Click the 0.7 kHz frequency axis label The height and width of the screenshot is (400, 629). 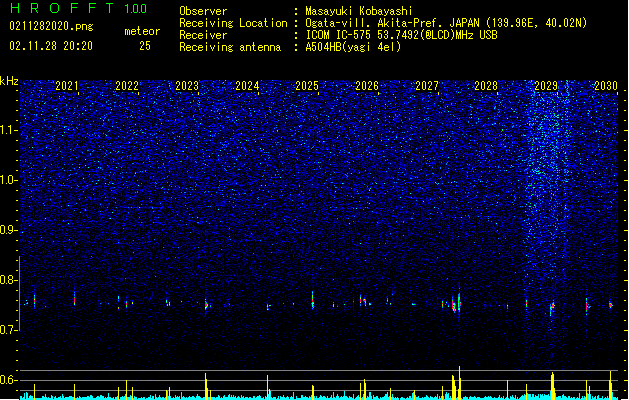[9, 330]
